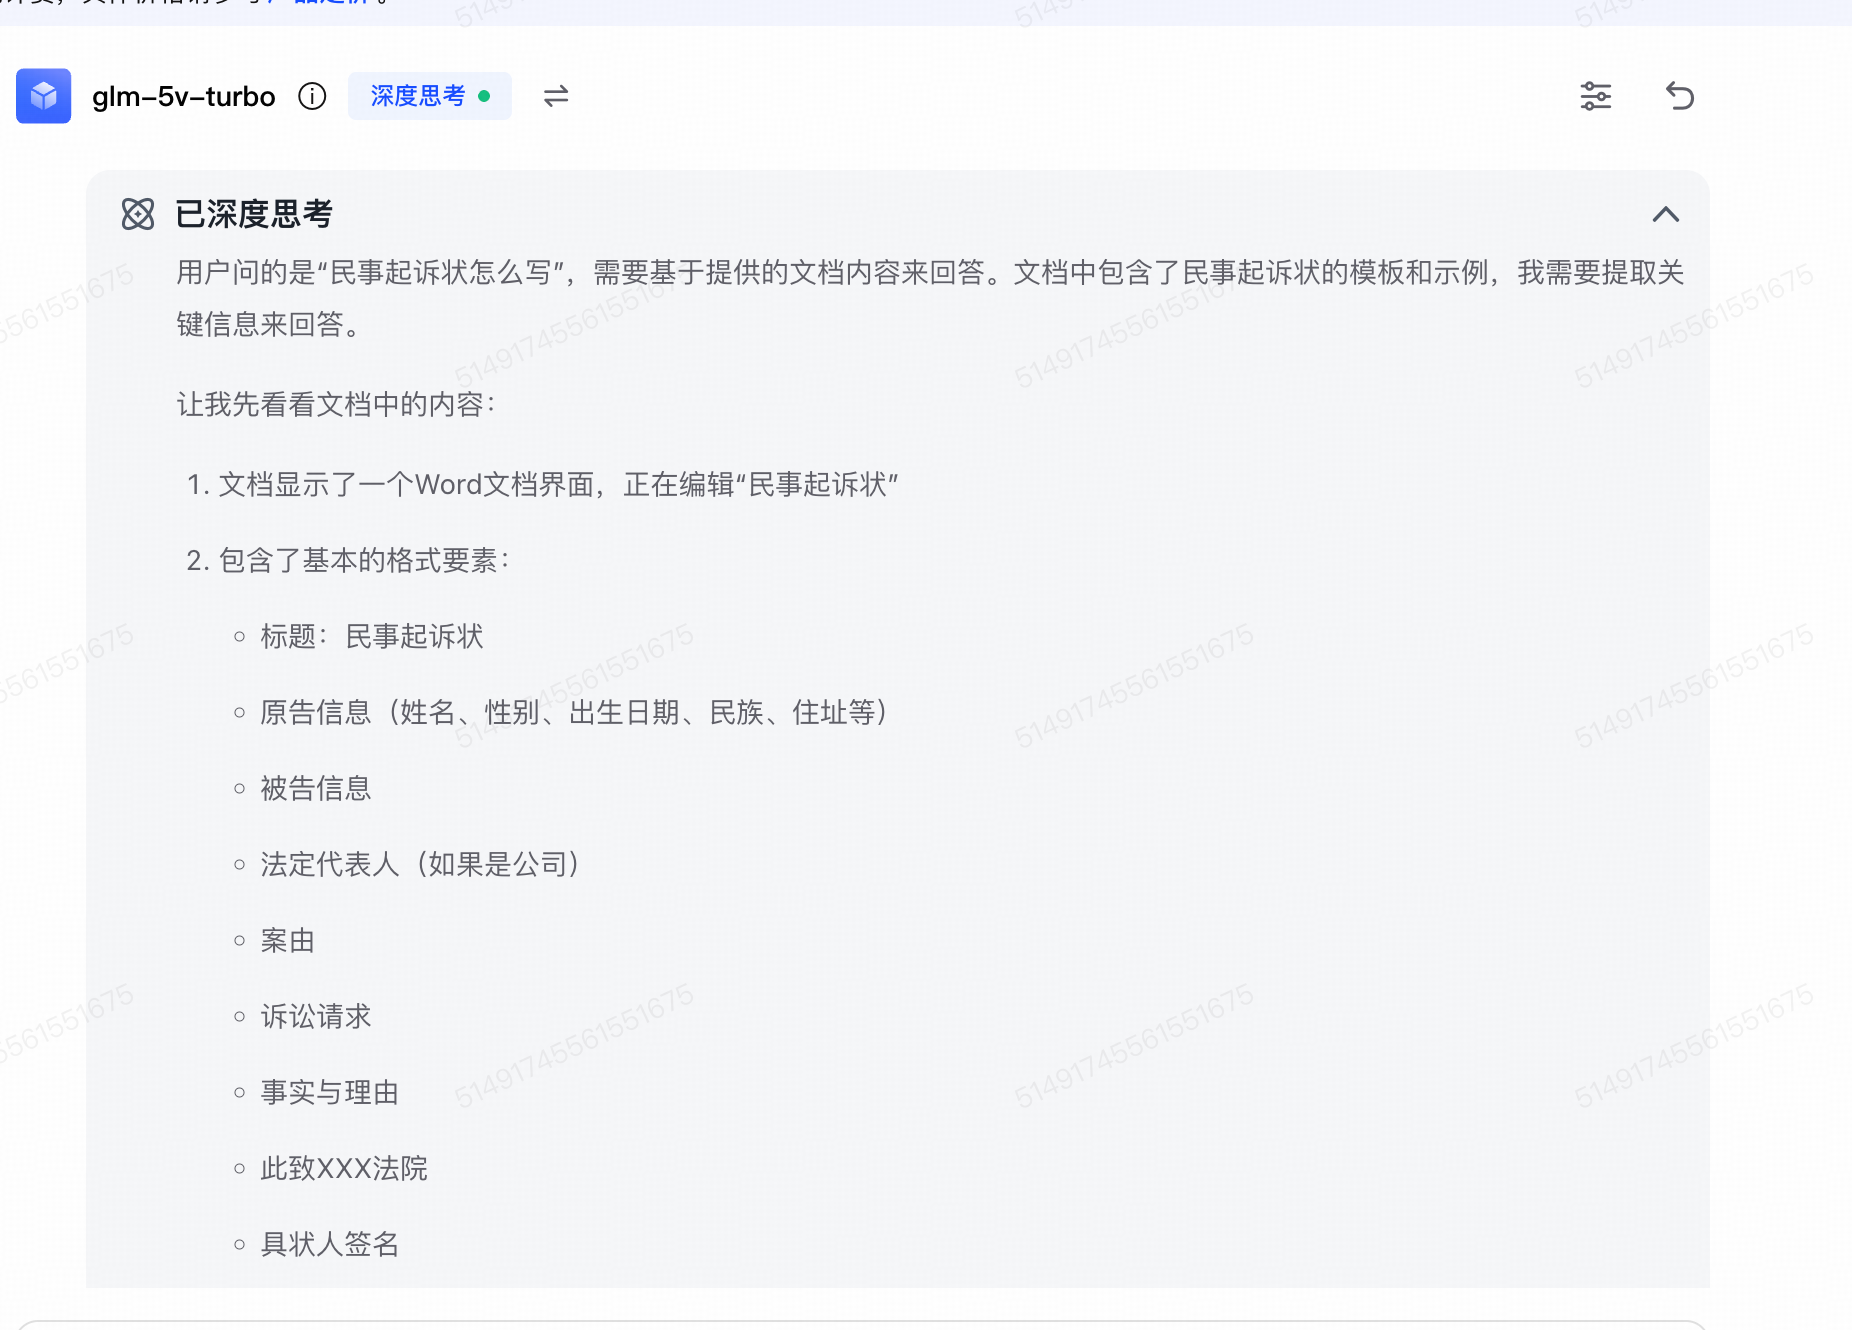Select list item 包含了基本的格式要素
The width and height of the screenshot is (1852, 1330).
click(x=364, y=561)
